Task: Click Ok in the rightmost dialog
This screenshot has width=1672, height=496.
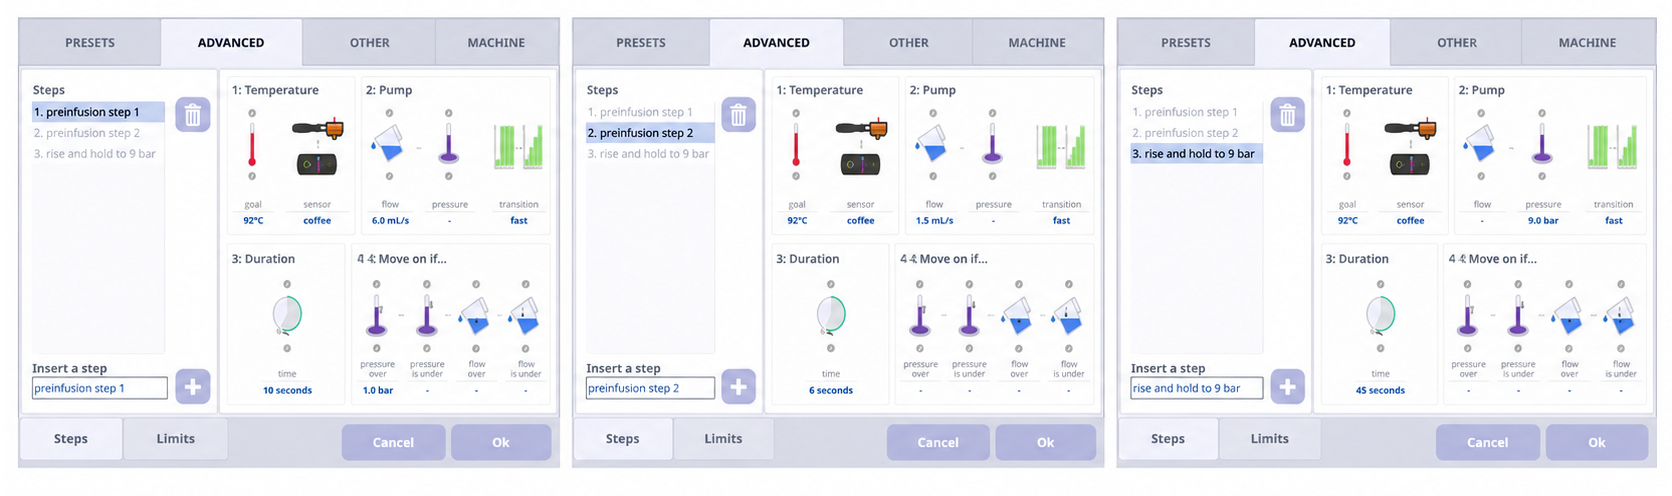Action: pos(1596,442)
